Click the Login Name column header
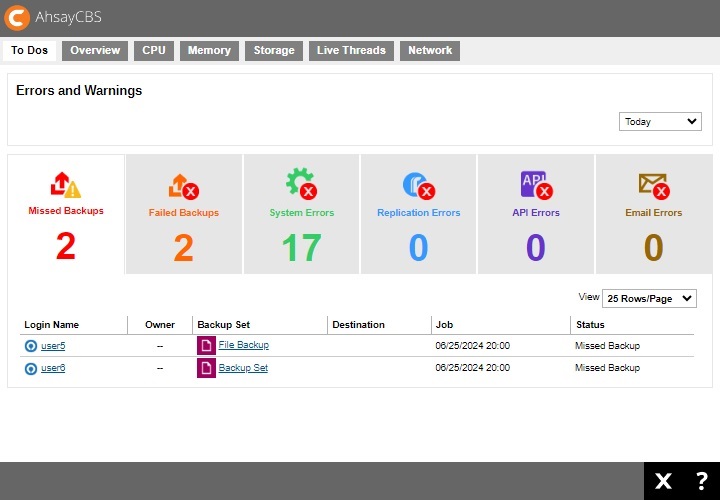The image size is (720, 500). tap(52, 325)
